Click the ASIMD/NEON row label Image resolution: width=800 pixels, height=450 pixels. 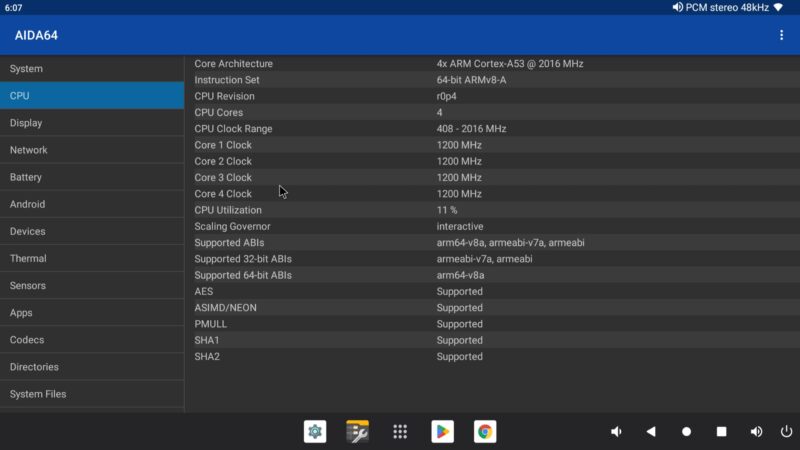pyautogui.click(x=226, y=308)
